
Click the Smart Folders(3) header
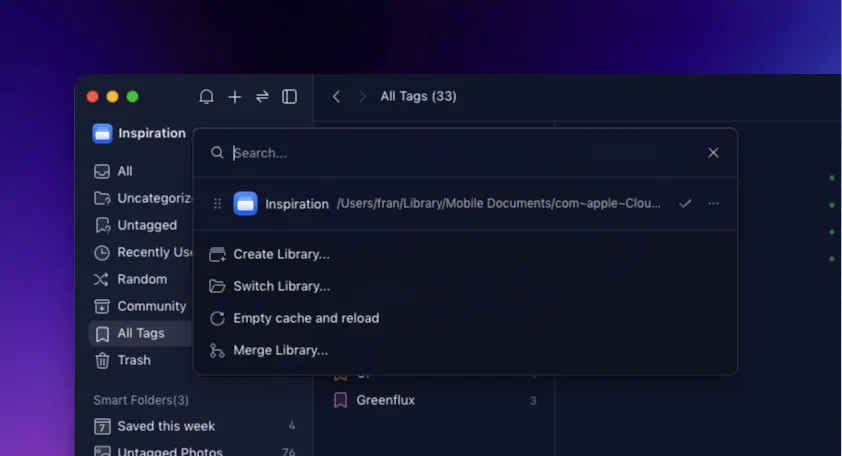pos(141,400)
